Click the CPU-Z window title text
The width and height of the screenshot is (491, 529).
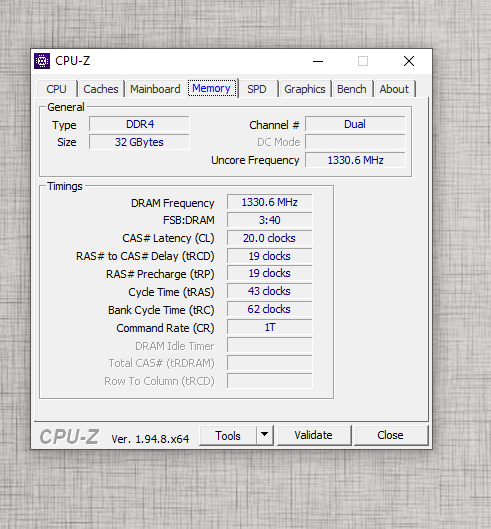73,61
